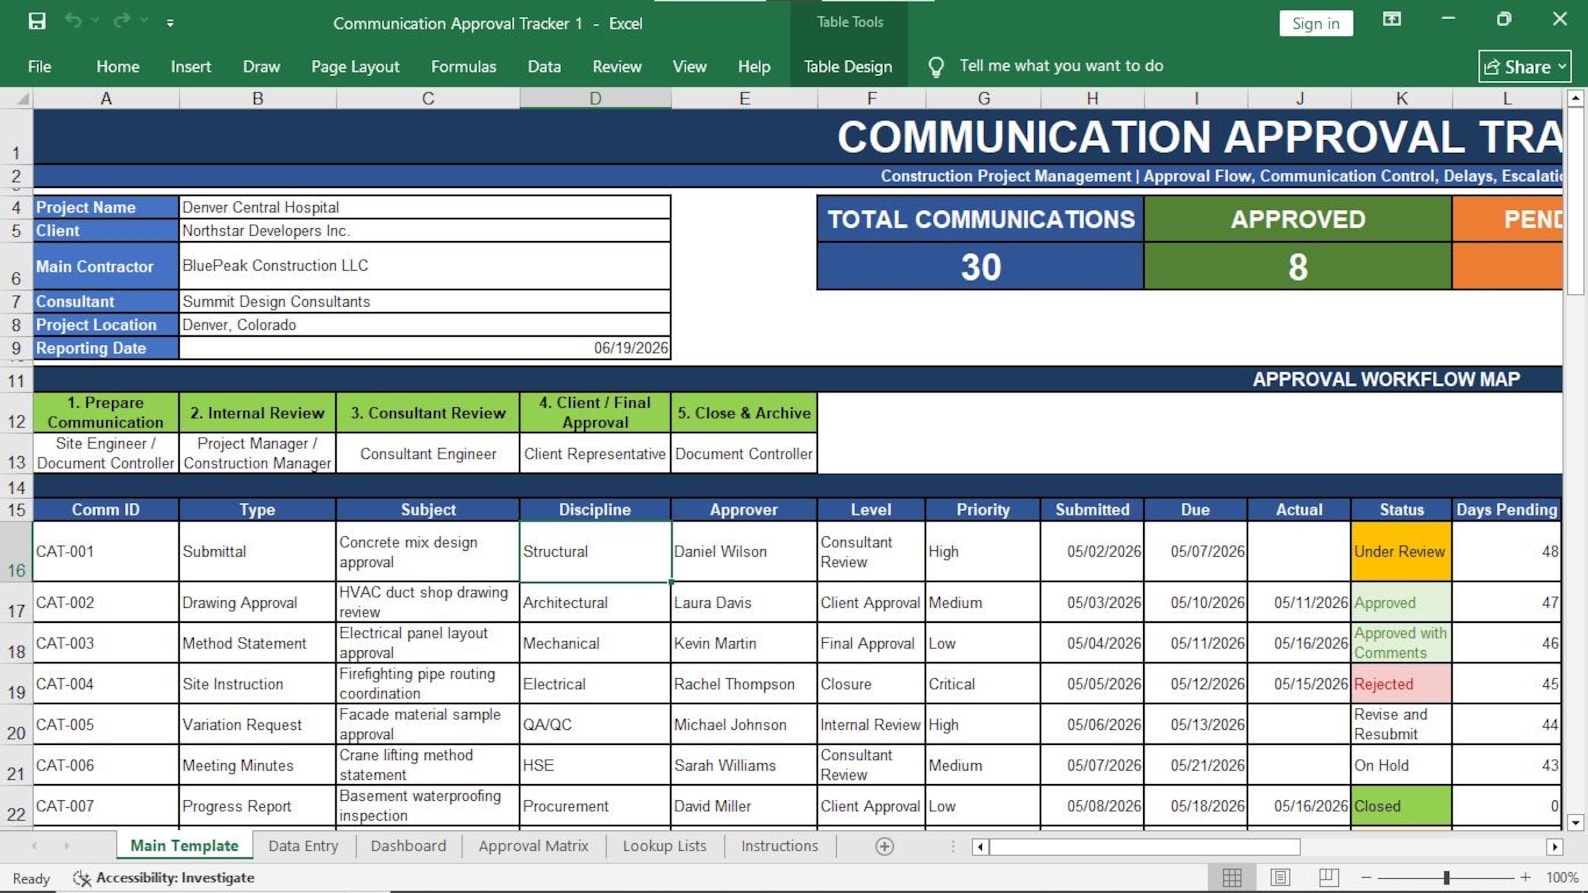Open the Data ribbon tab
Viewport: 1588px width, 893px height.
[x=544, y=66]
